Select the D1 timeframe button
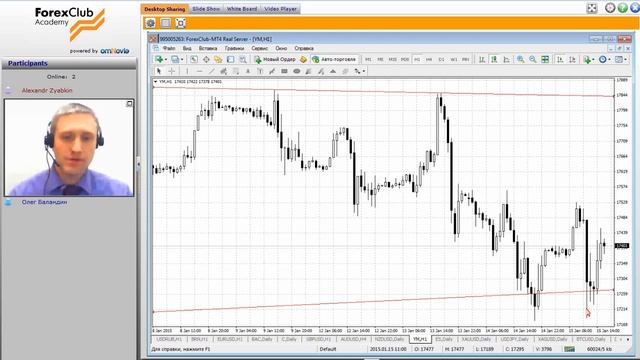Screen dimensions: 640x360 pos(441,60)
